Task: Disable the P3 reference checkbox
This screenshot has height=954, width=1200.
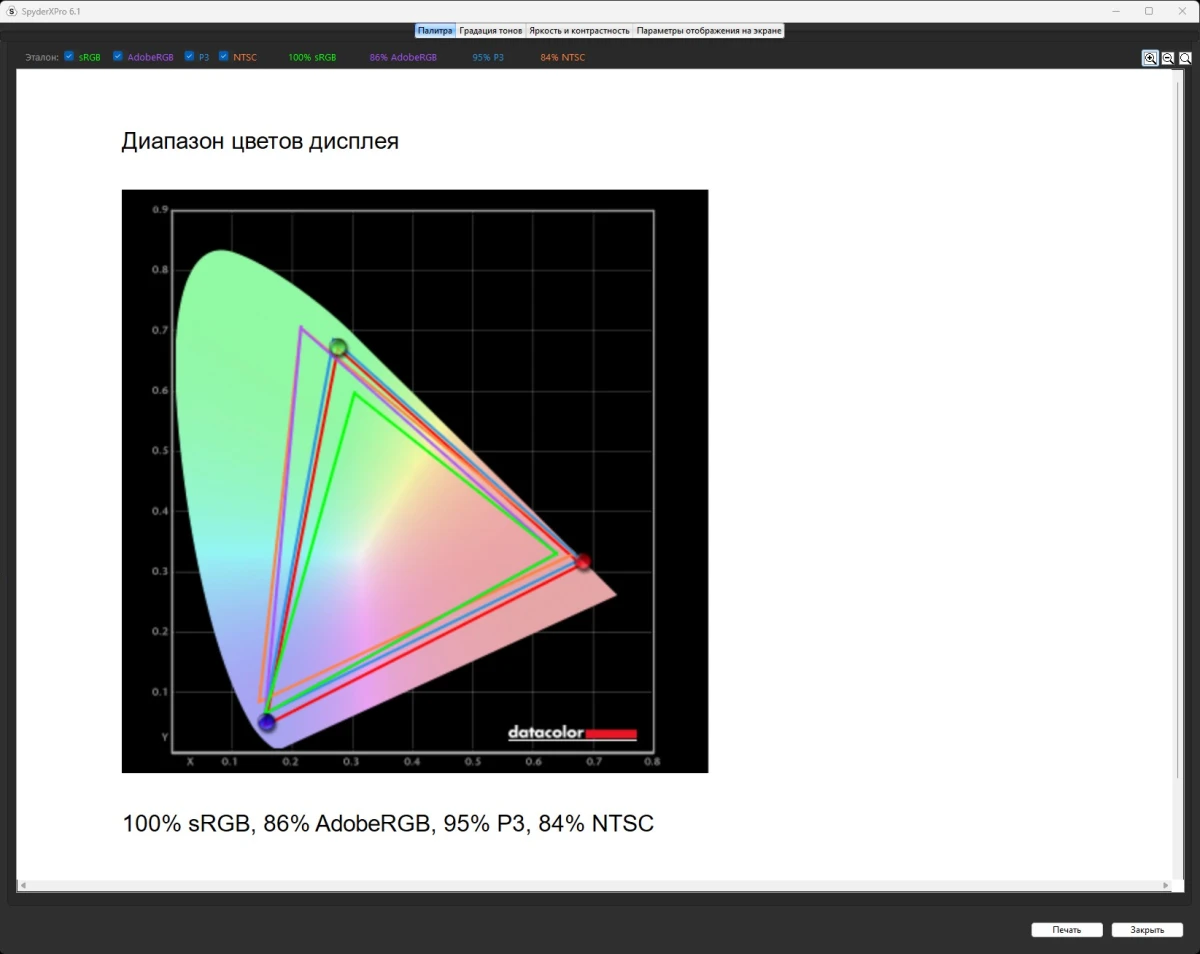Action: point(189,57)
